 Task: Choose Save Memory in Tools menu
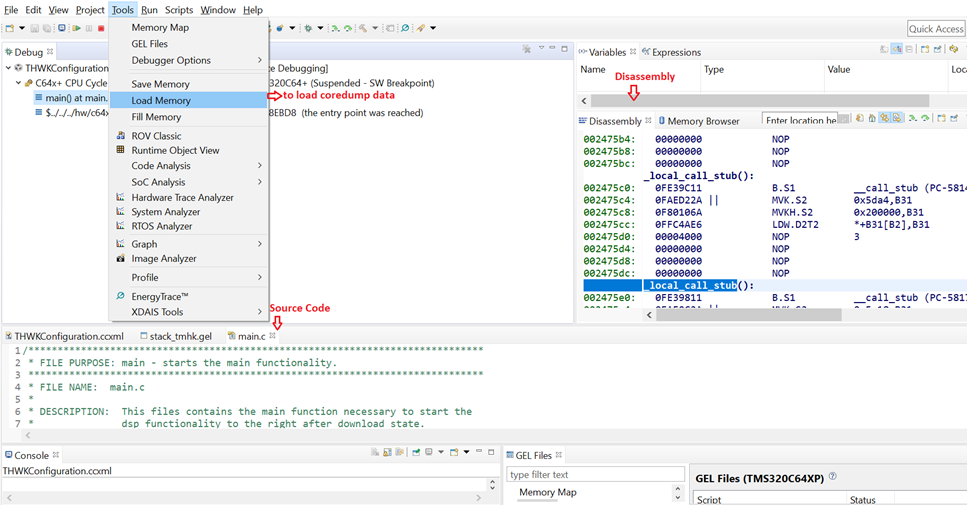pyautogui.click(x=188, y=84)
